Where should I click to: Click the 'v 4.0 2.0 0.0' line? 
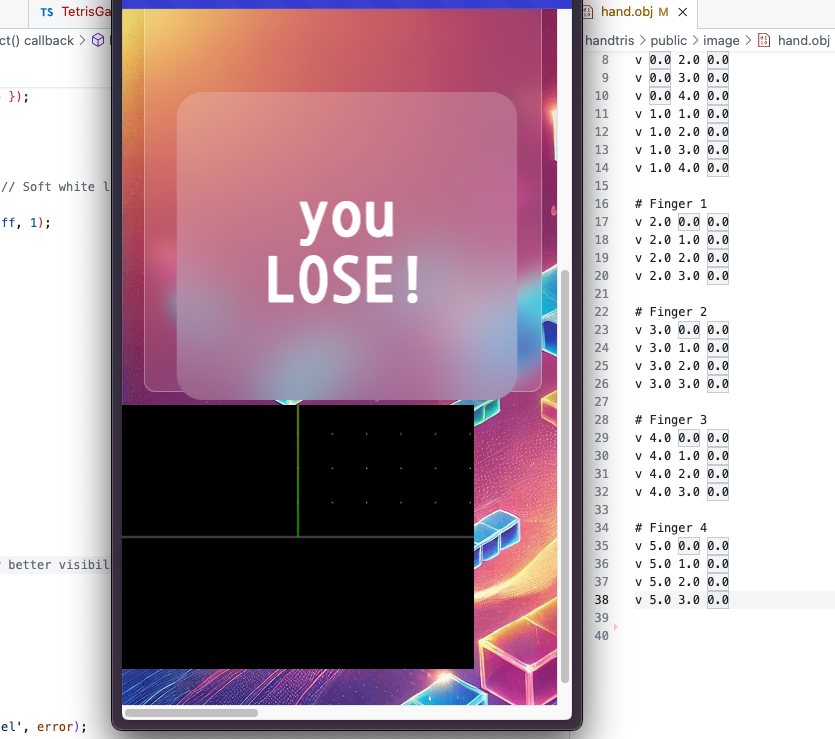coord(682,474)
